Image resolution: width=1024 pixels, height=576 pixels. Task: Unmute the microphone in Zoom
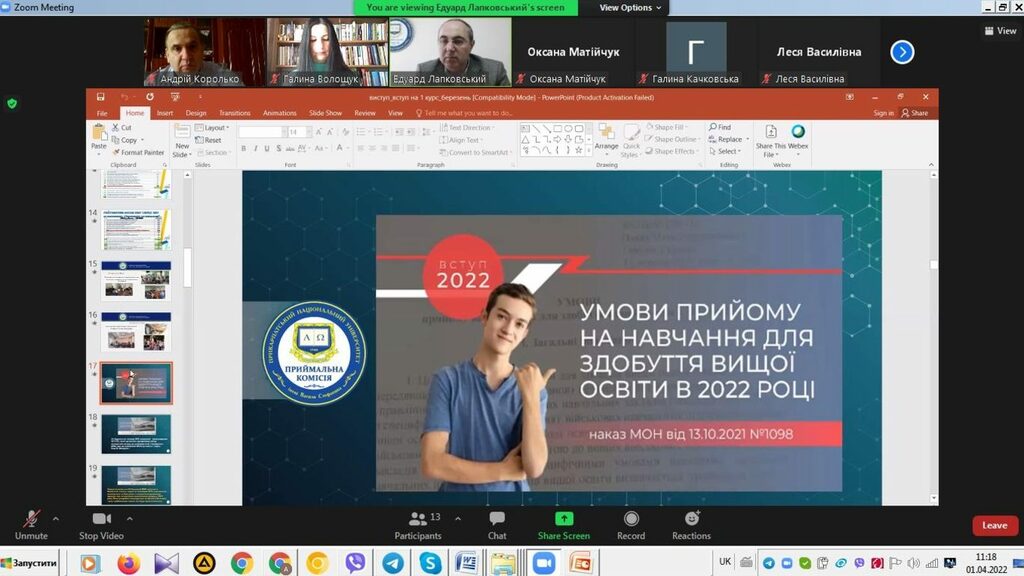pyautogui.click(x=31, y=520)
